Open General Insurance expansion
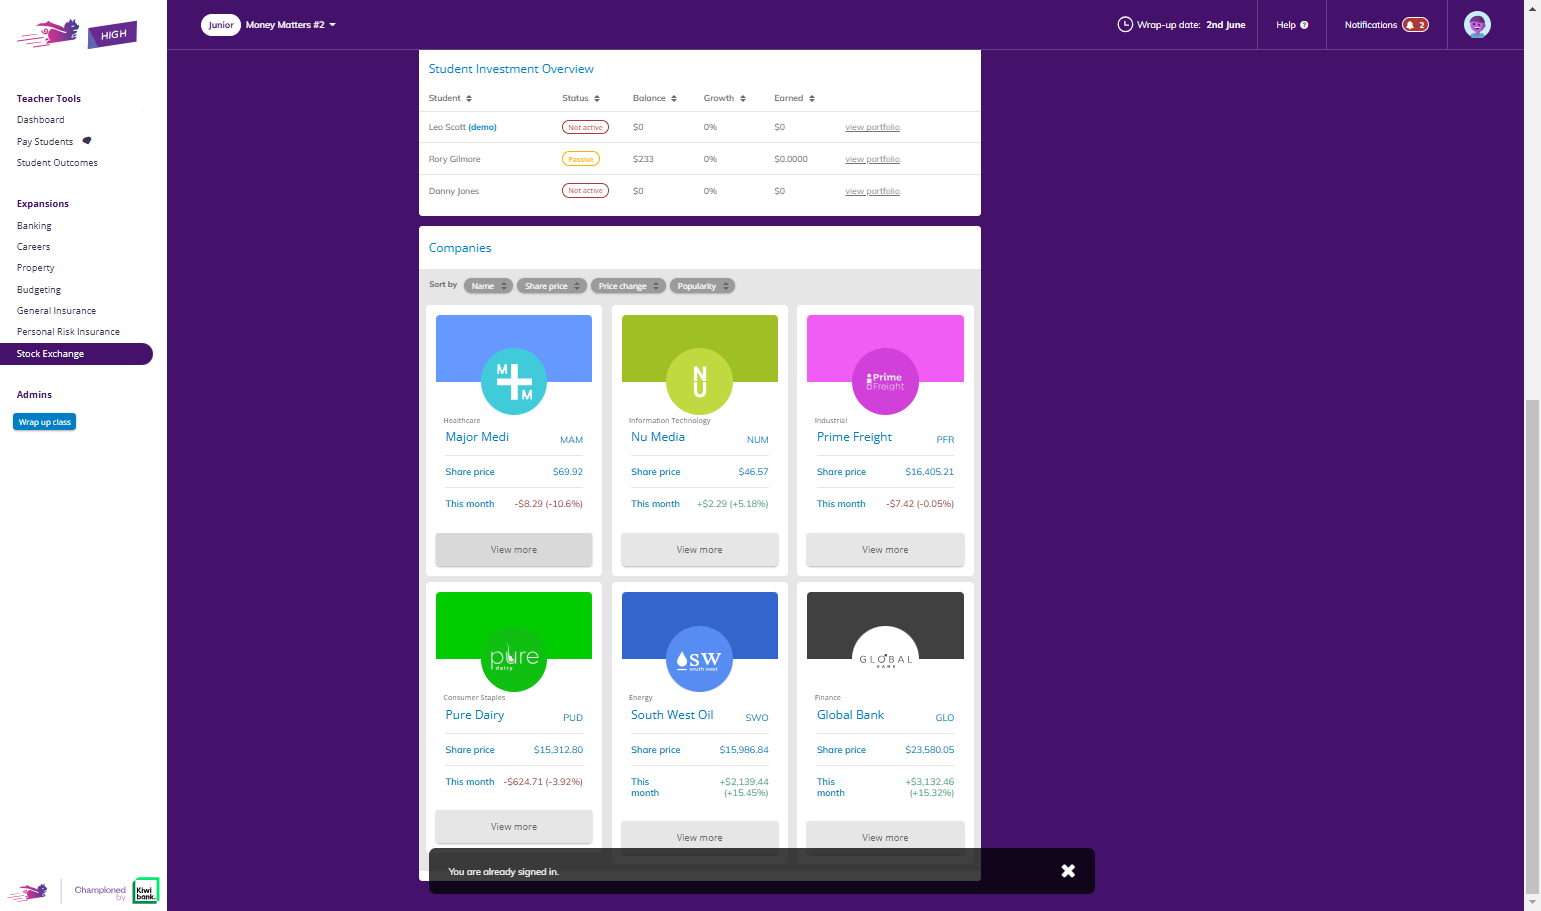This screenshot has width=1541, height=911. point(57,311)
